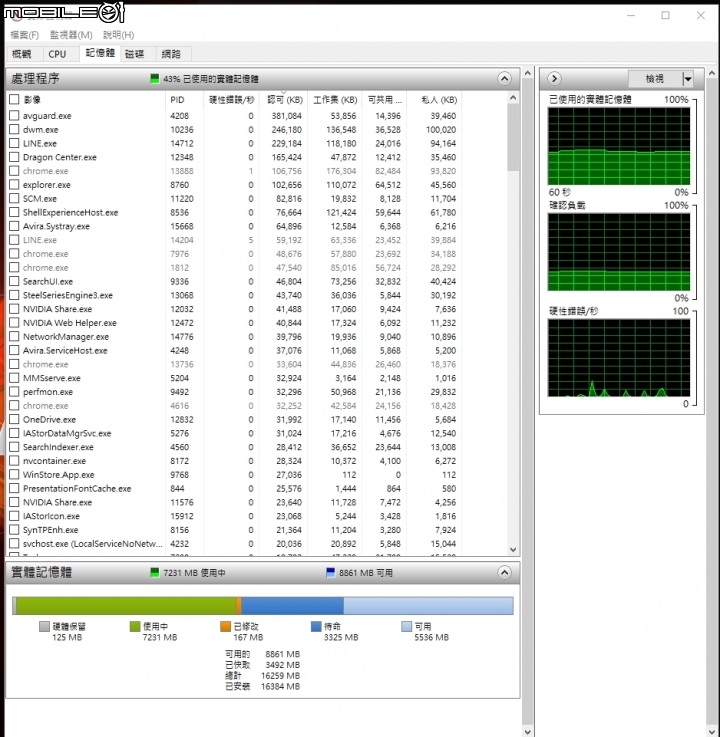Switch to the 概觀 tab

[x=22, y=54]
